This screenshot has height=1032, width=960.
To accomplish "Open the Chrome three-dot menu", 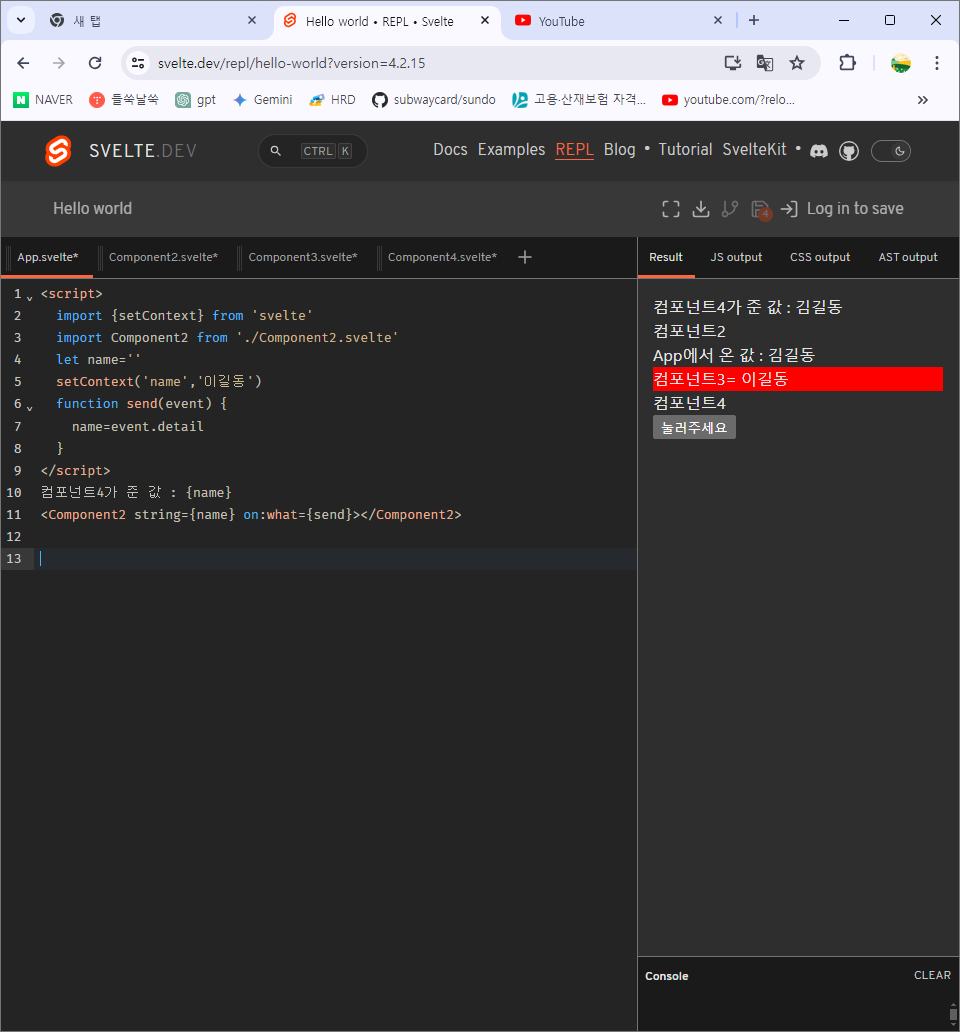I will 936,63.
